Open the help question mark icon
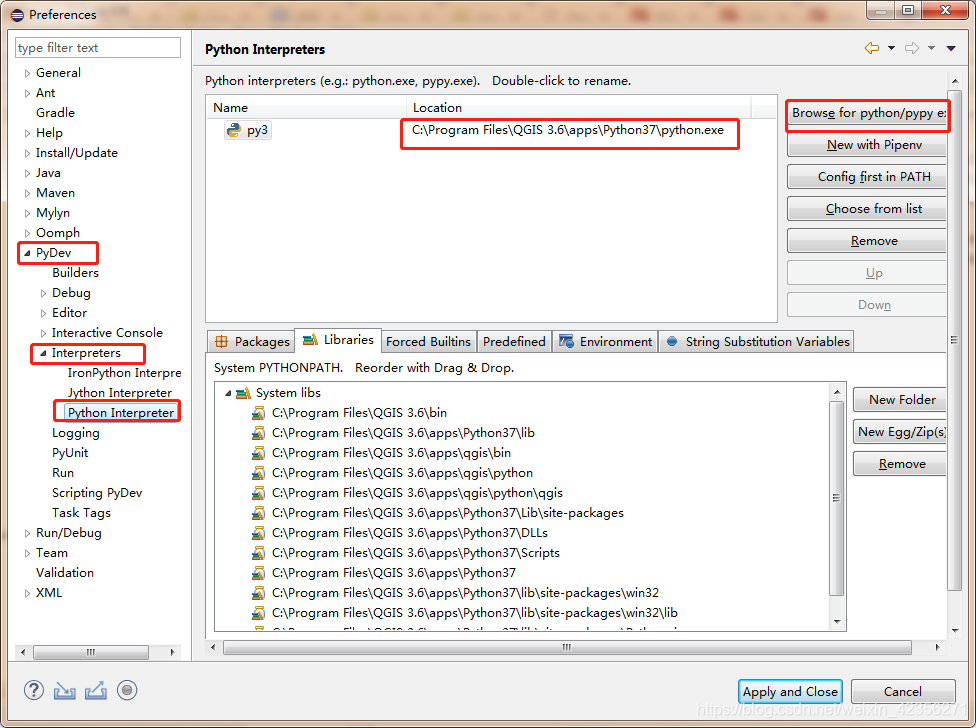Image resolution: width=976 pixels, height=728 pixels. click(x=34, y=690)
